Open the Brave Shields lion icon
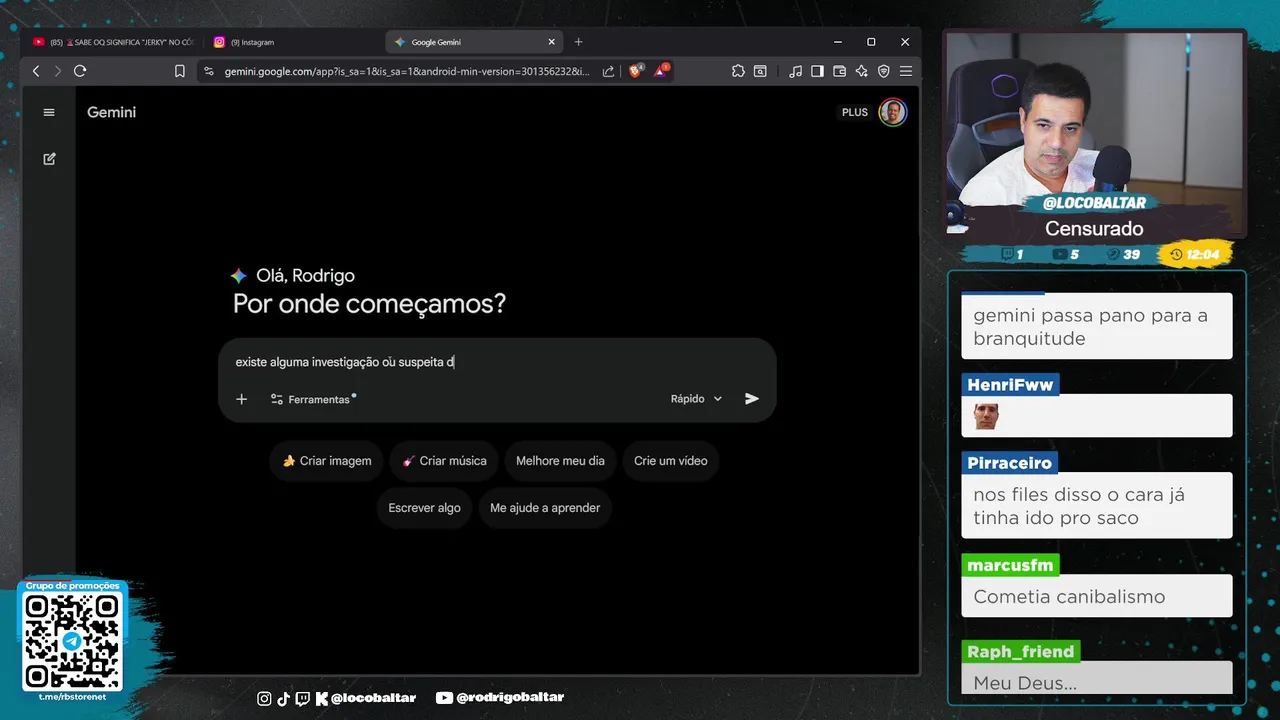The height and width of the screenshot is (720, 1280). click(x=635, y=71)
